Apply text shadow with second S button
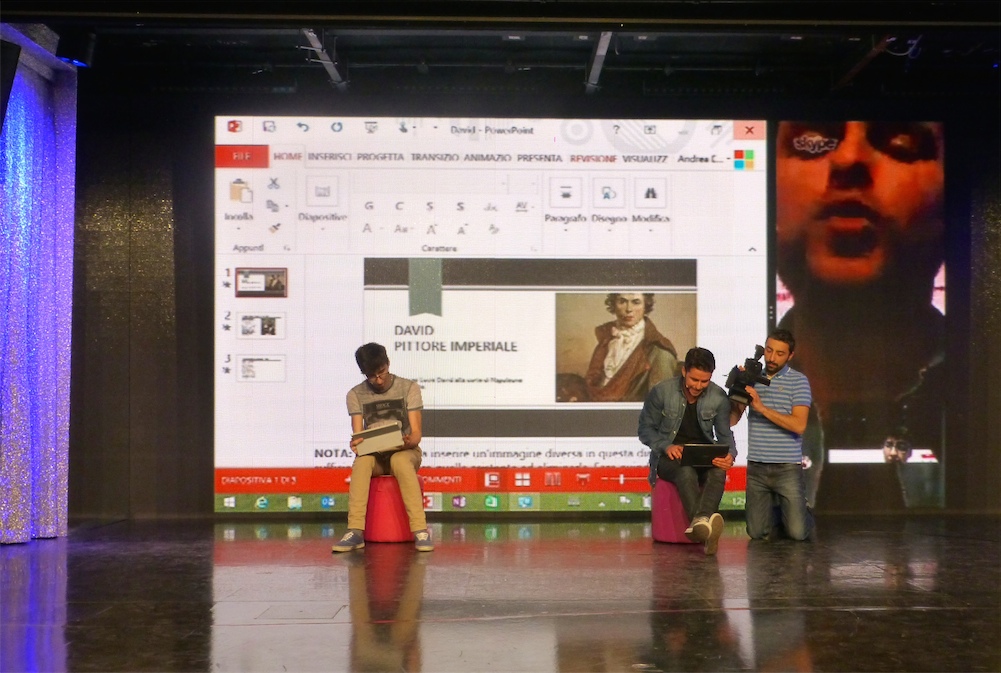Screen dimensions: 1001x673 (x=460, y=206)
